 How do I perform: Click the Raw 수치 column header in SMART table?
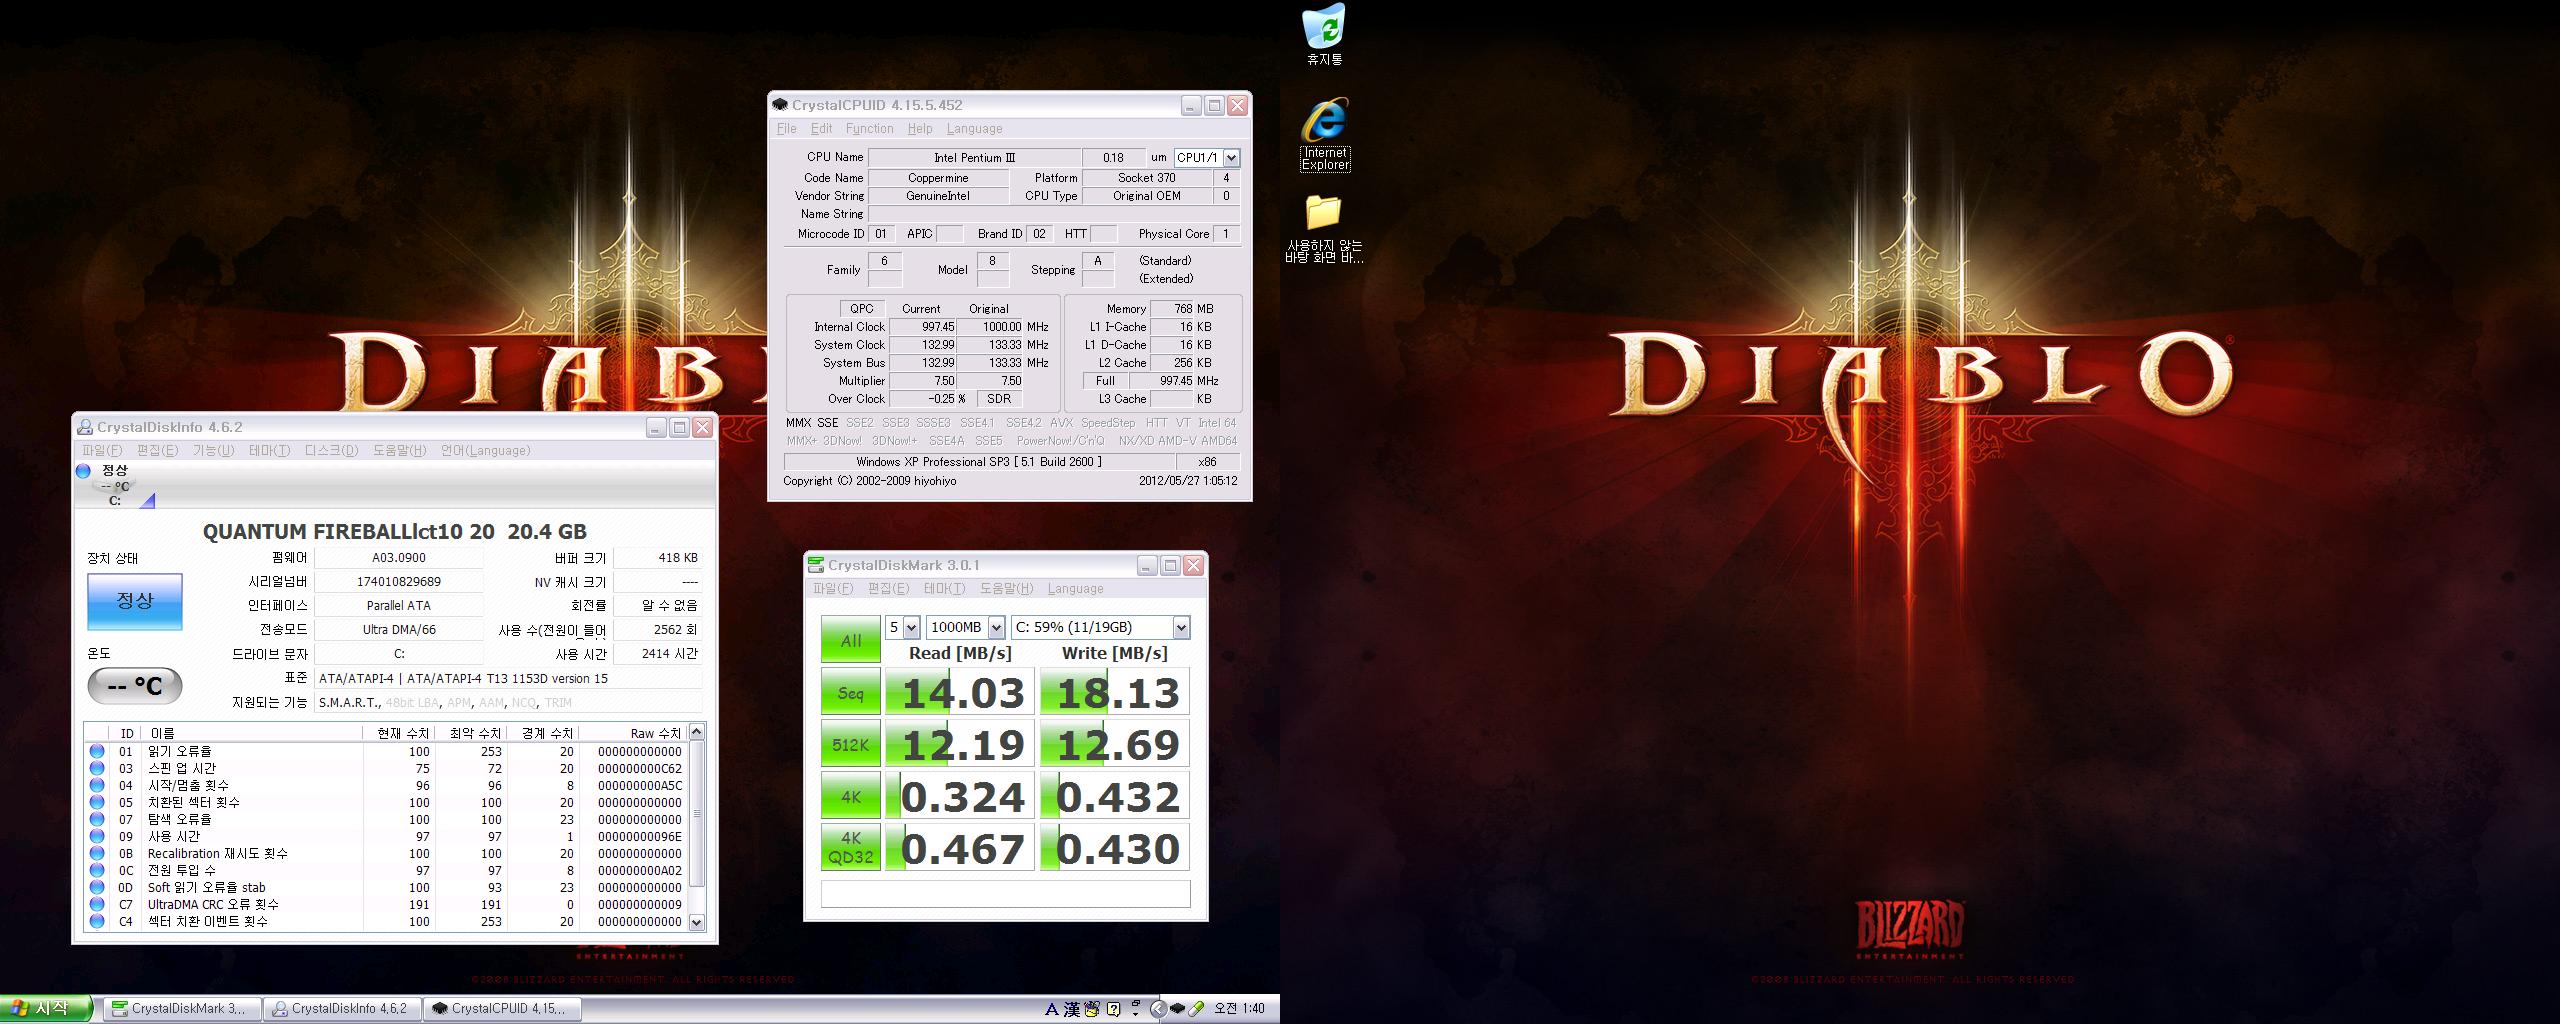(634, 733)
